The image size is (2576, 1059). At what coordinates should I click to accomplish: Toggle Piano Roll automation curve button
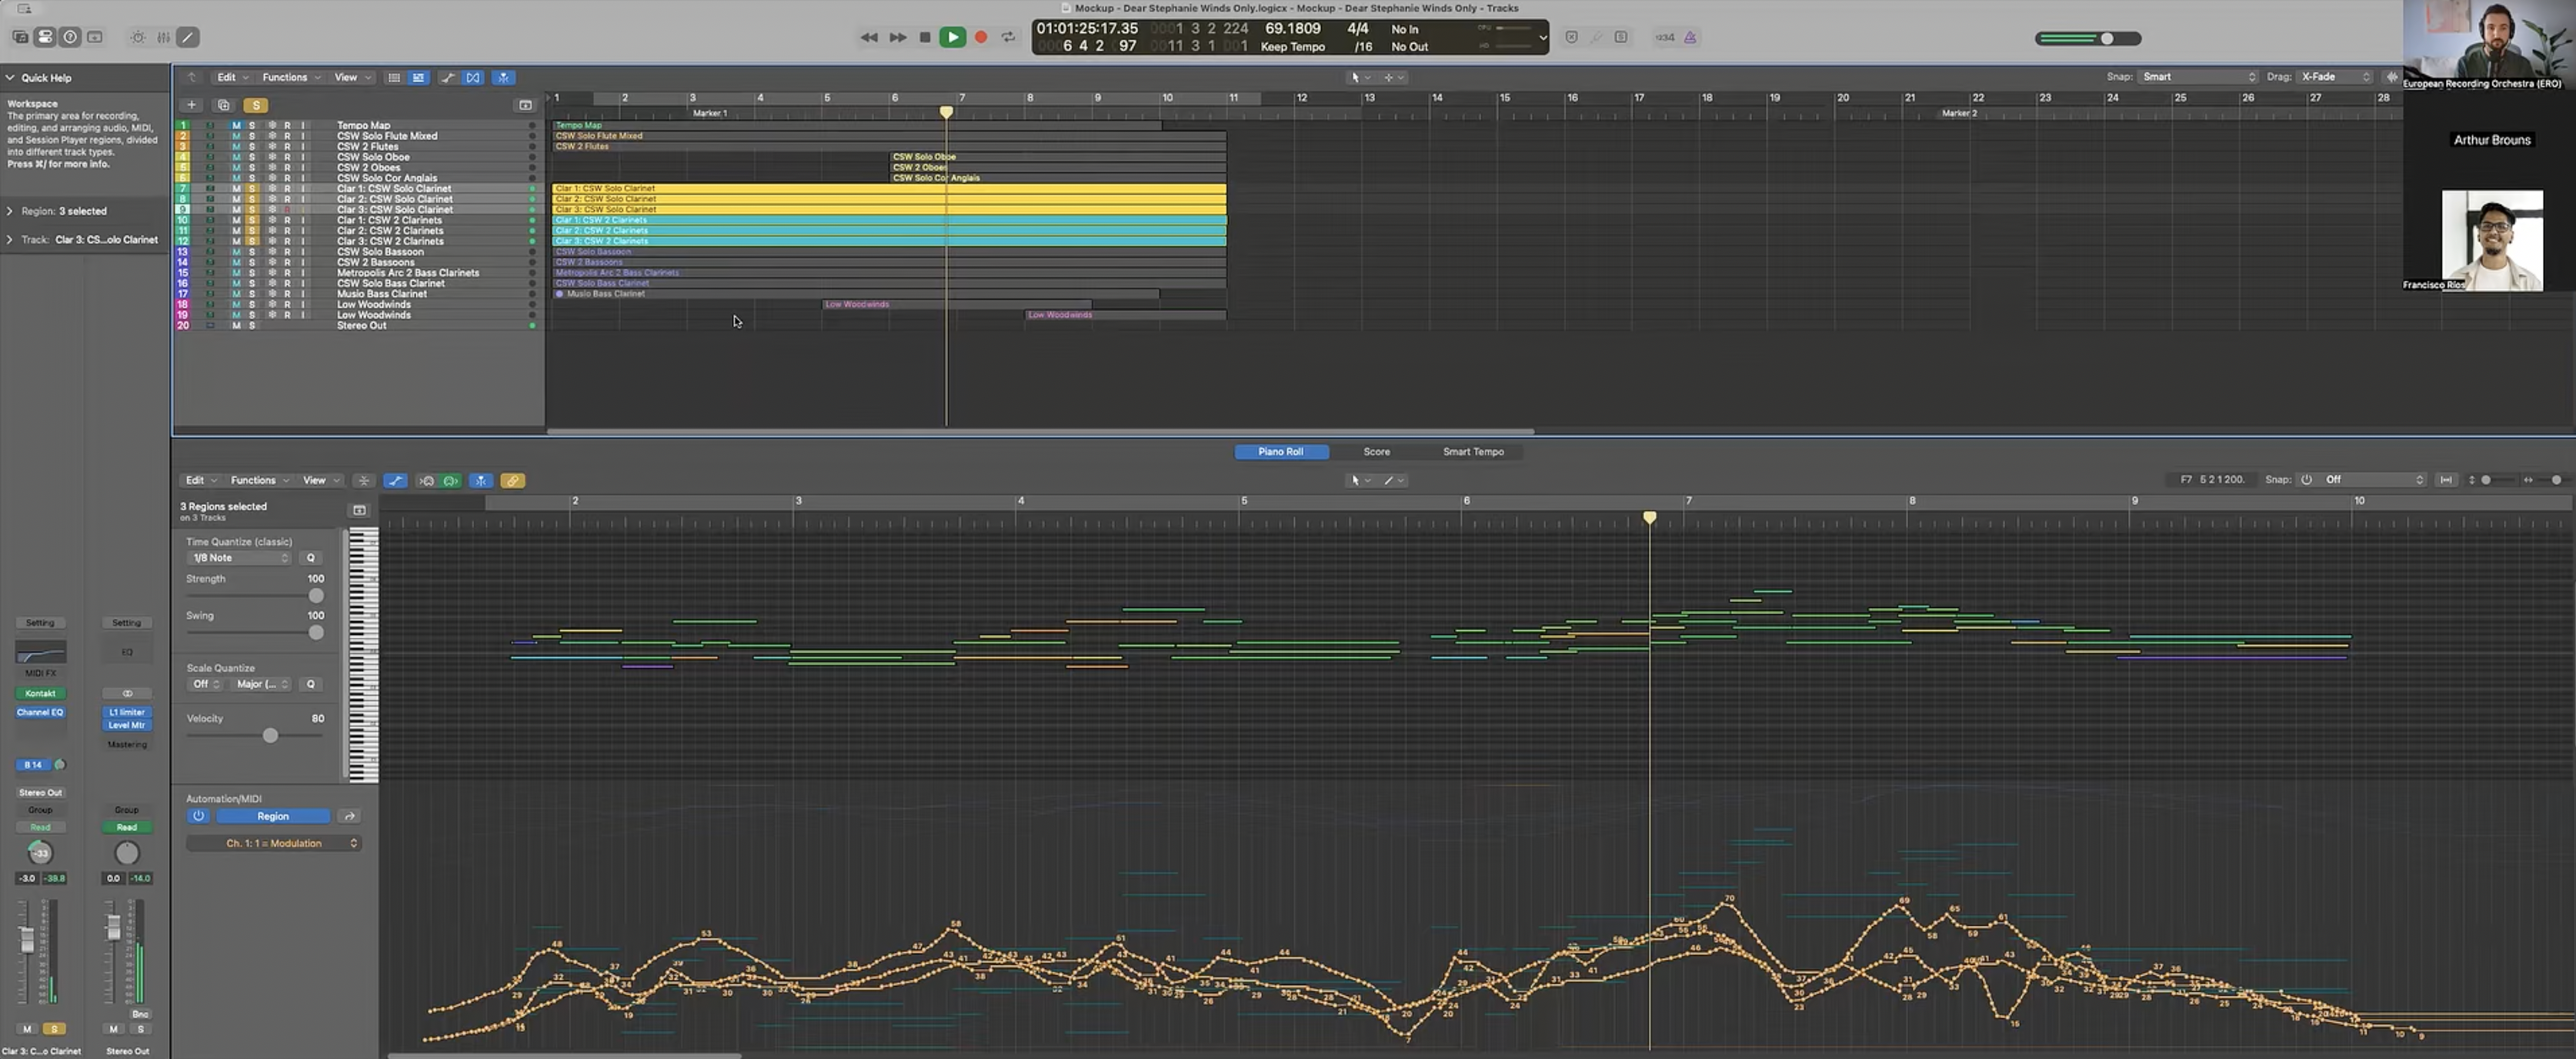click(x=396, y=481)
